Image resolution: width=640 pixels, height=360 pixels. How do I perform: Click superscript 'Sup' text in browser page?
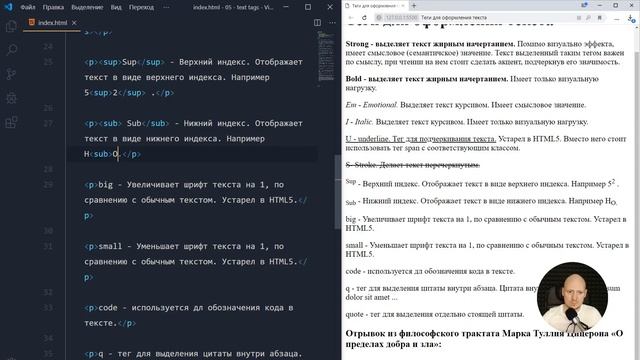coord(351,182)
